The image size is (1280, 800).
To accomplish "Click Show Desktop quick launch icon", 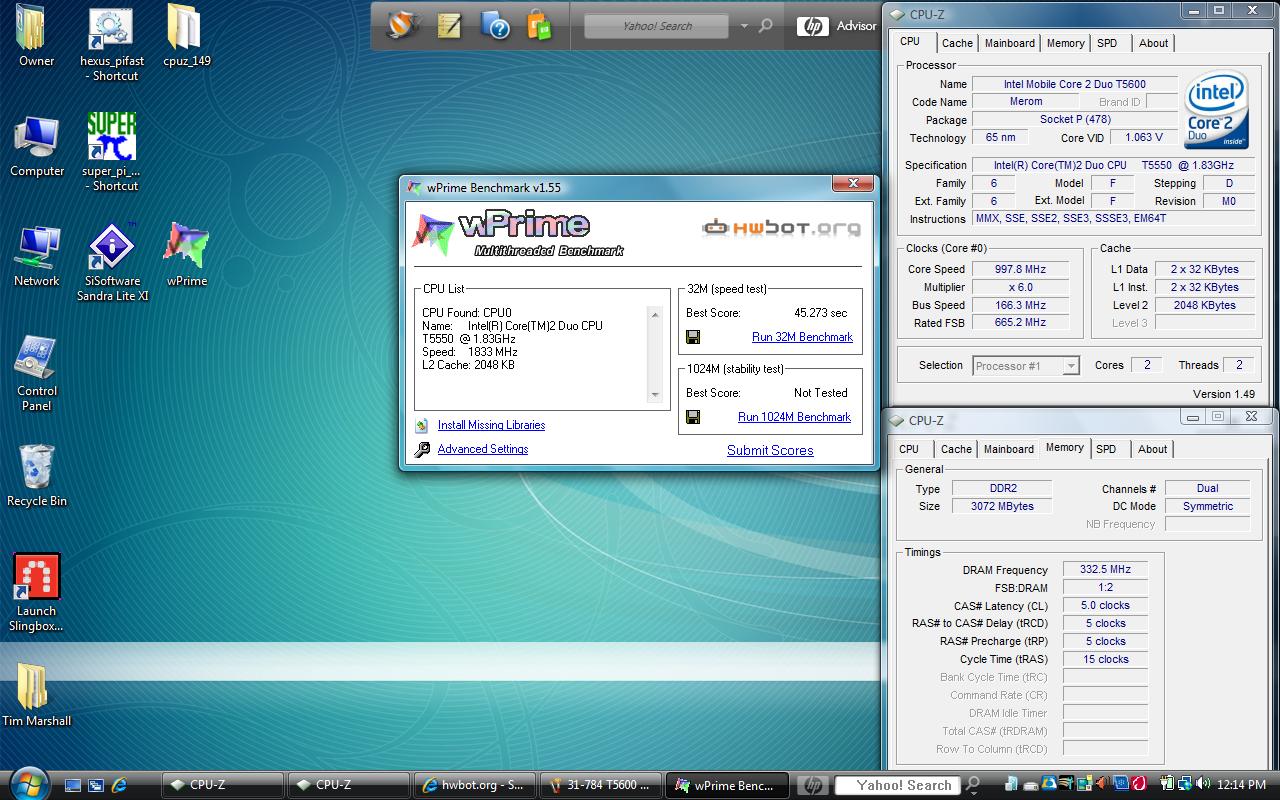I will (73, 785).
